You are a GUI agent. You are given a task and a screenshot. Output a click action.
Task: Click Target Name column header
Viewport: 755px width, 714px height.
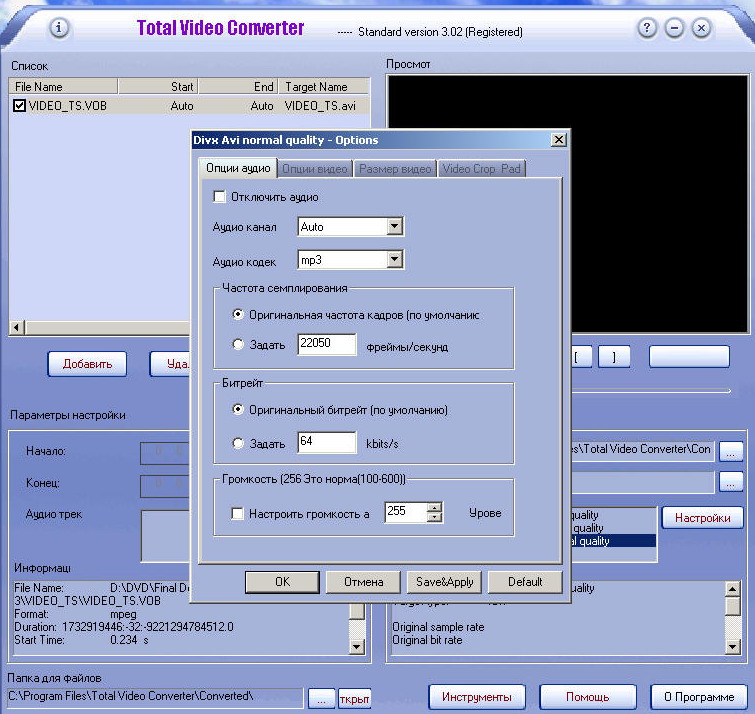point(324,87)
